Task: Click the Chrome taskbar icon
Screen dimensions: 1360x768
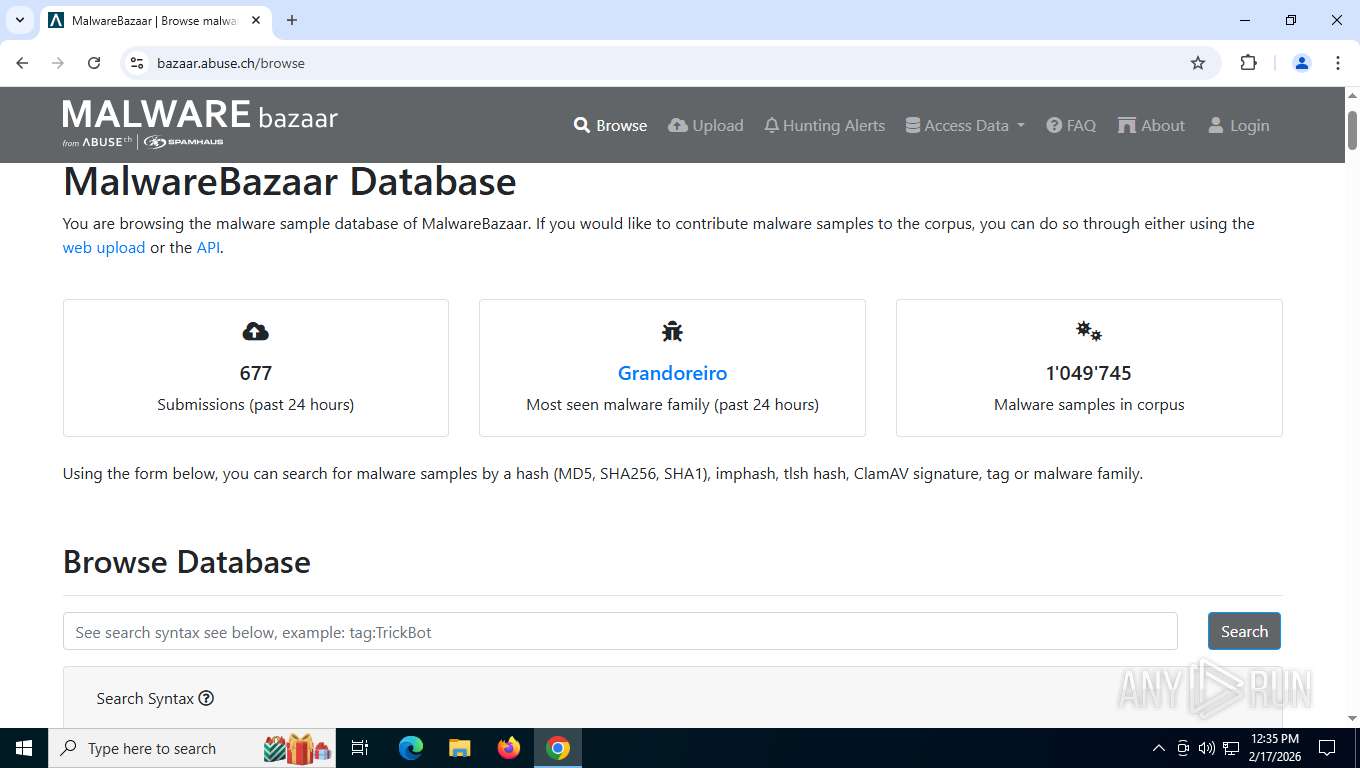Action: pyautogui.click(x=558, y=748)
